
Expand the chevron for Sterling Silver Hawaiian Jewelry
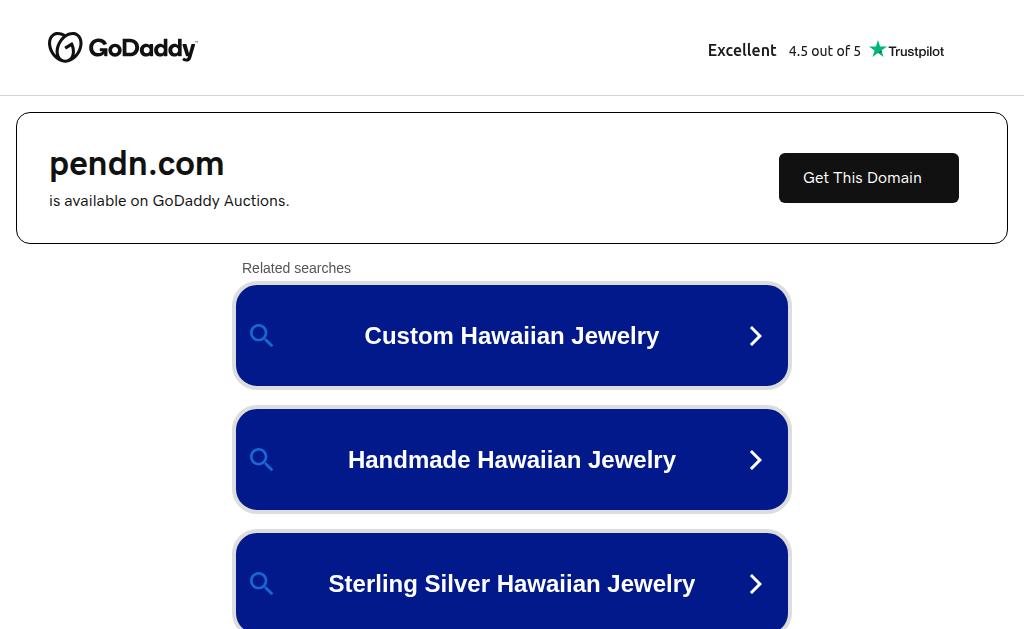click(x=756, y=584)
